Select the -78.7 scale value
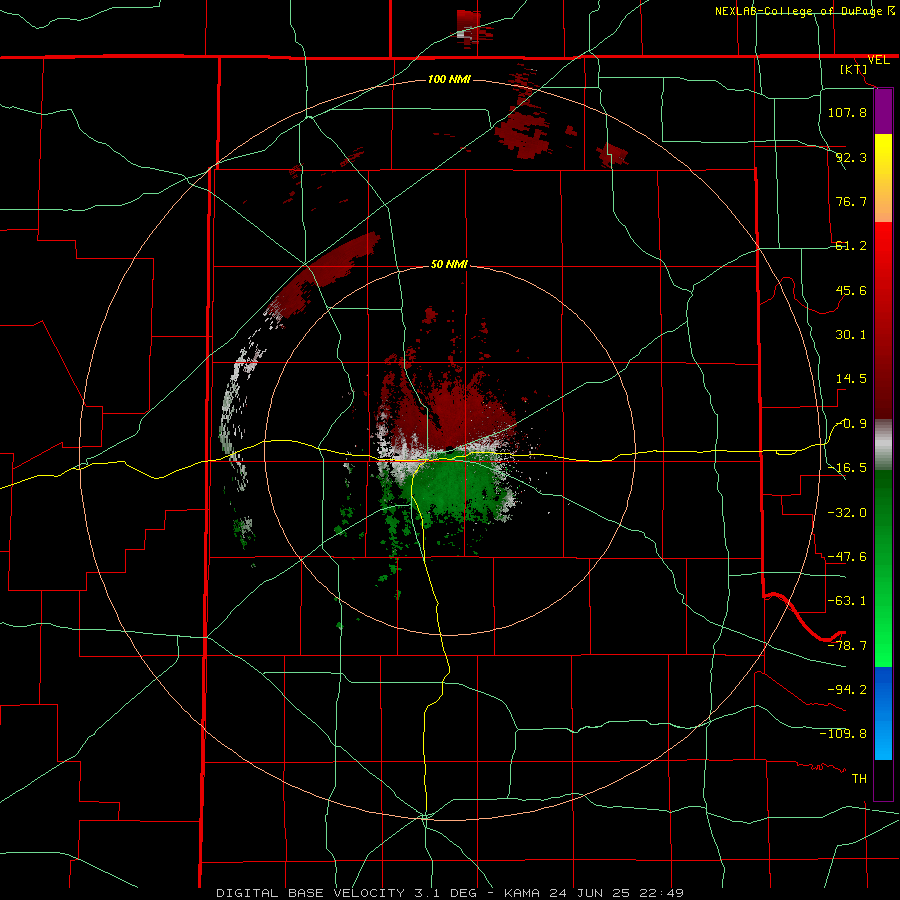900x900 pixels. click(x=847, y=646)
